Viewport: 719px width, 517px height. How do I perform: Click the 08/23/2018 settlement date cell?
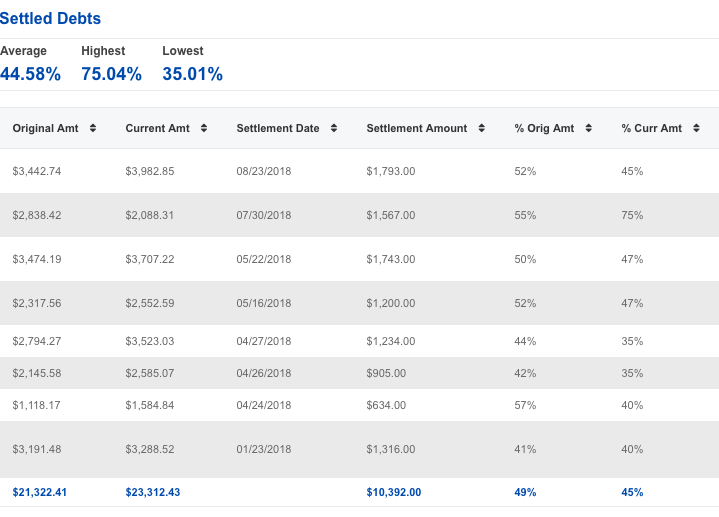point(264,171)
